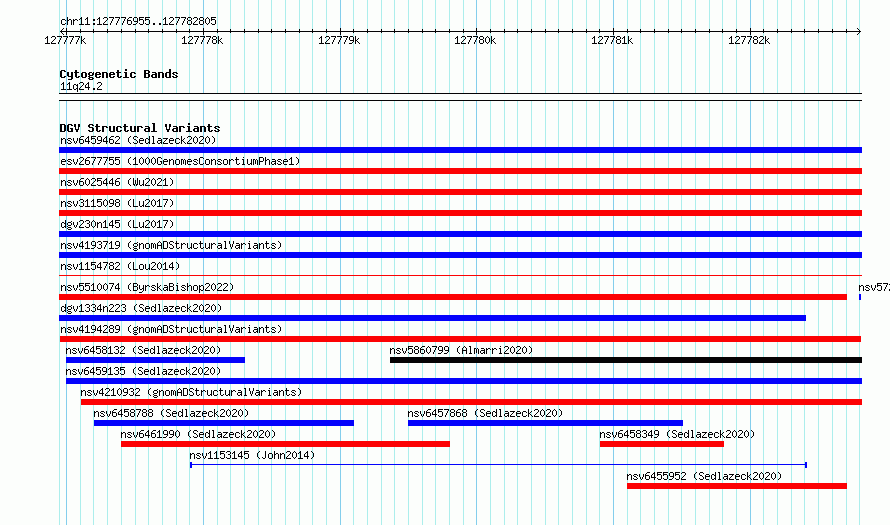Select the nsv1153145 (John2014) label
Image resolution: width=890 pixels, height=525 pixels.
coord(252,455)
